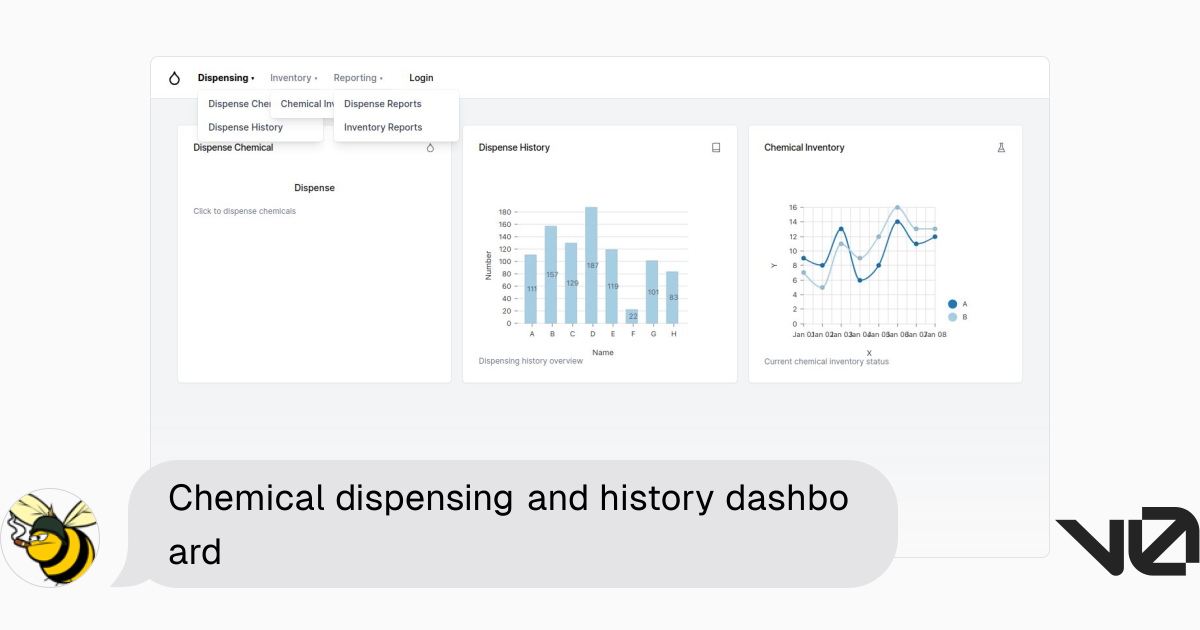Click bar E with value 119
1200x630 pixels.
(x=611, y=287)
